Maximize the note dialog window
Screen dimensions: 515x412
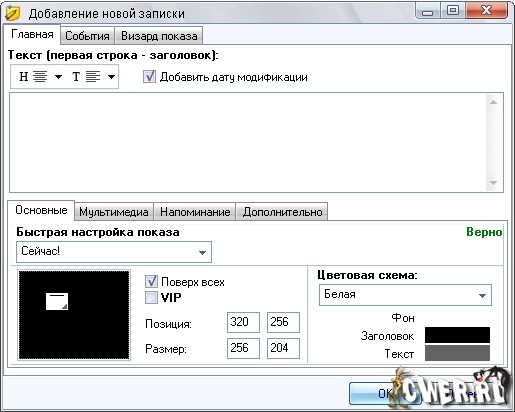453,11
